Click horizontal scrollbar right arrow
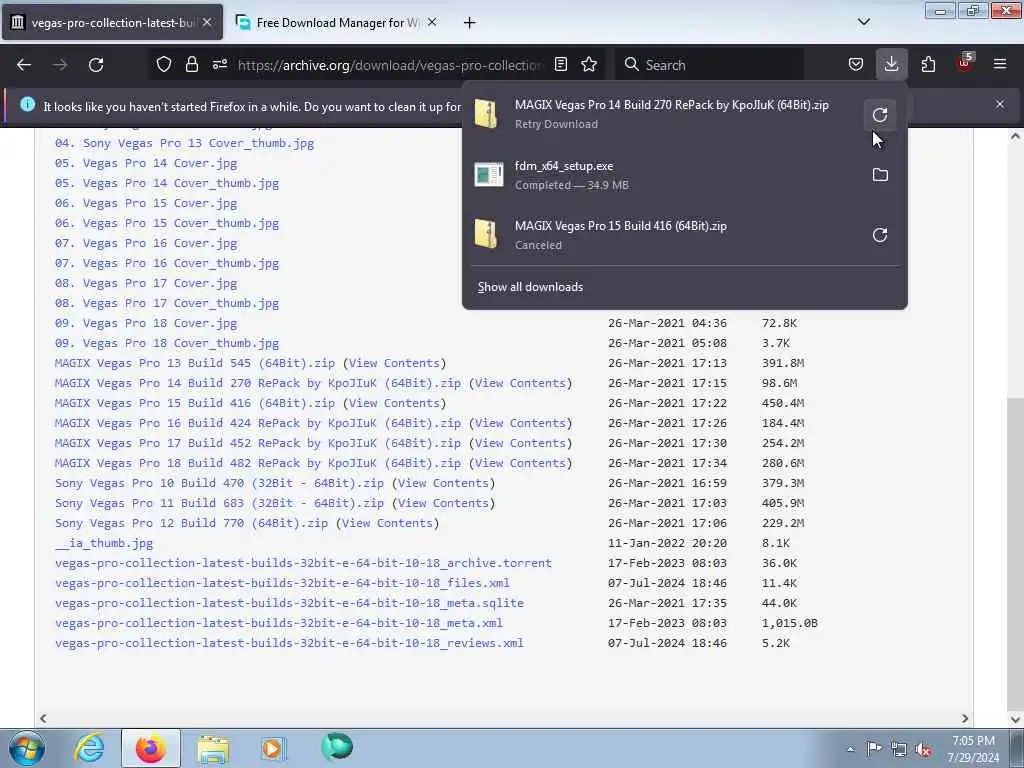This screenshot has width=1024, height=768. pyautogui.click(x=965, y=718)
